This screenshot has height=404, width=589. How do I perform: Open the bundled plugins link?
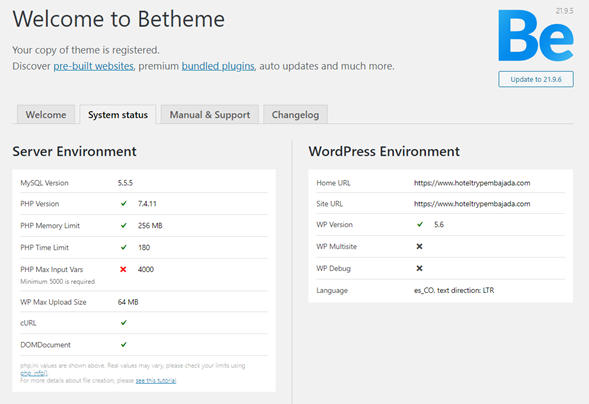click(218, 66)
